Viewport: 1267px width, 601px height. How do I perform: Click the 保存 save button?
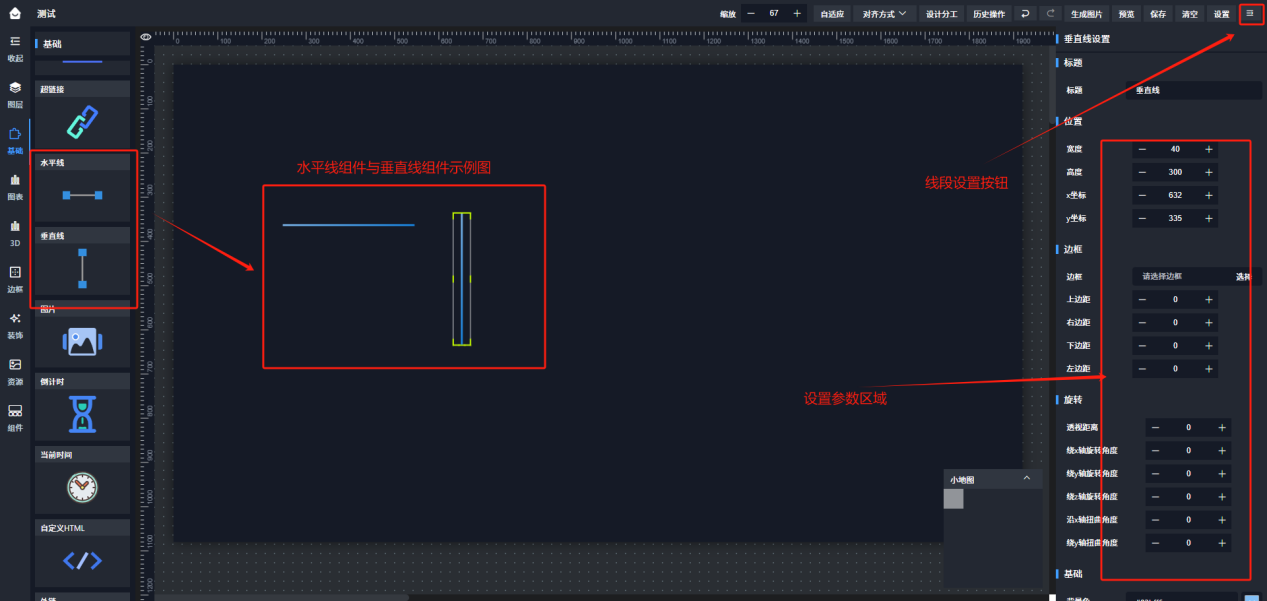coord(1158,14)
